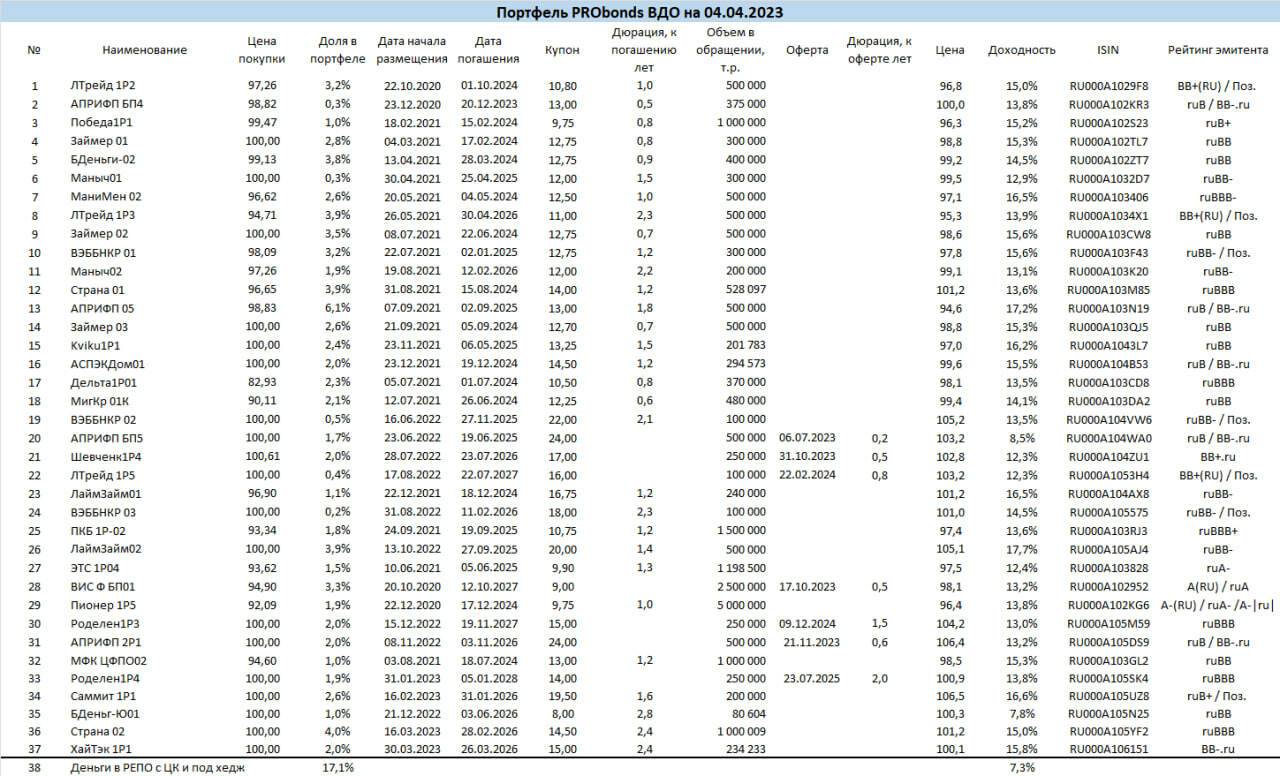Screen dimensions: 1280x776
Task: Select the 'Kviku1P1' bond name
Action: click(96, 345)
